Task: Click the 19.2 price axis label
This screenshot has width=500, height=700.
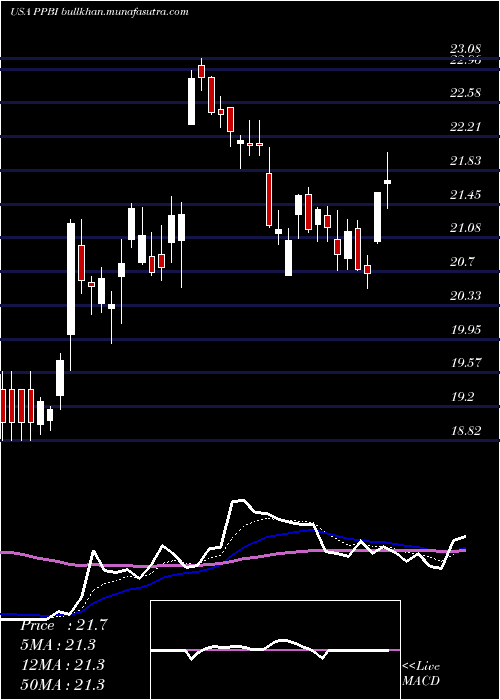Action: [462, 397]
